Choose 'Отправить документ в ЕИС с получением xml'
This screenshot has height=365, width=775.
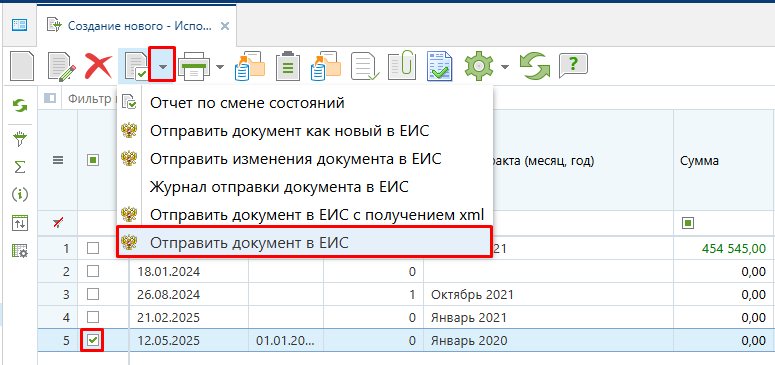[305, 215]
